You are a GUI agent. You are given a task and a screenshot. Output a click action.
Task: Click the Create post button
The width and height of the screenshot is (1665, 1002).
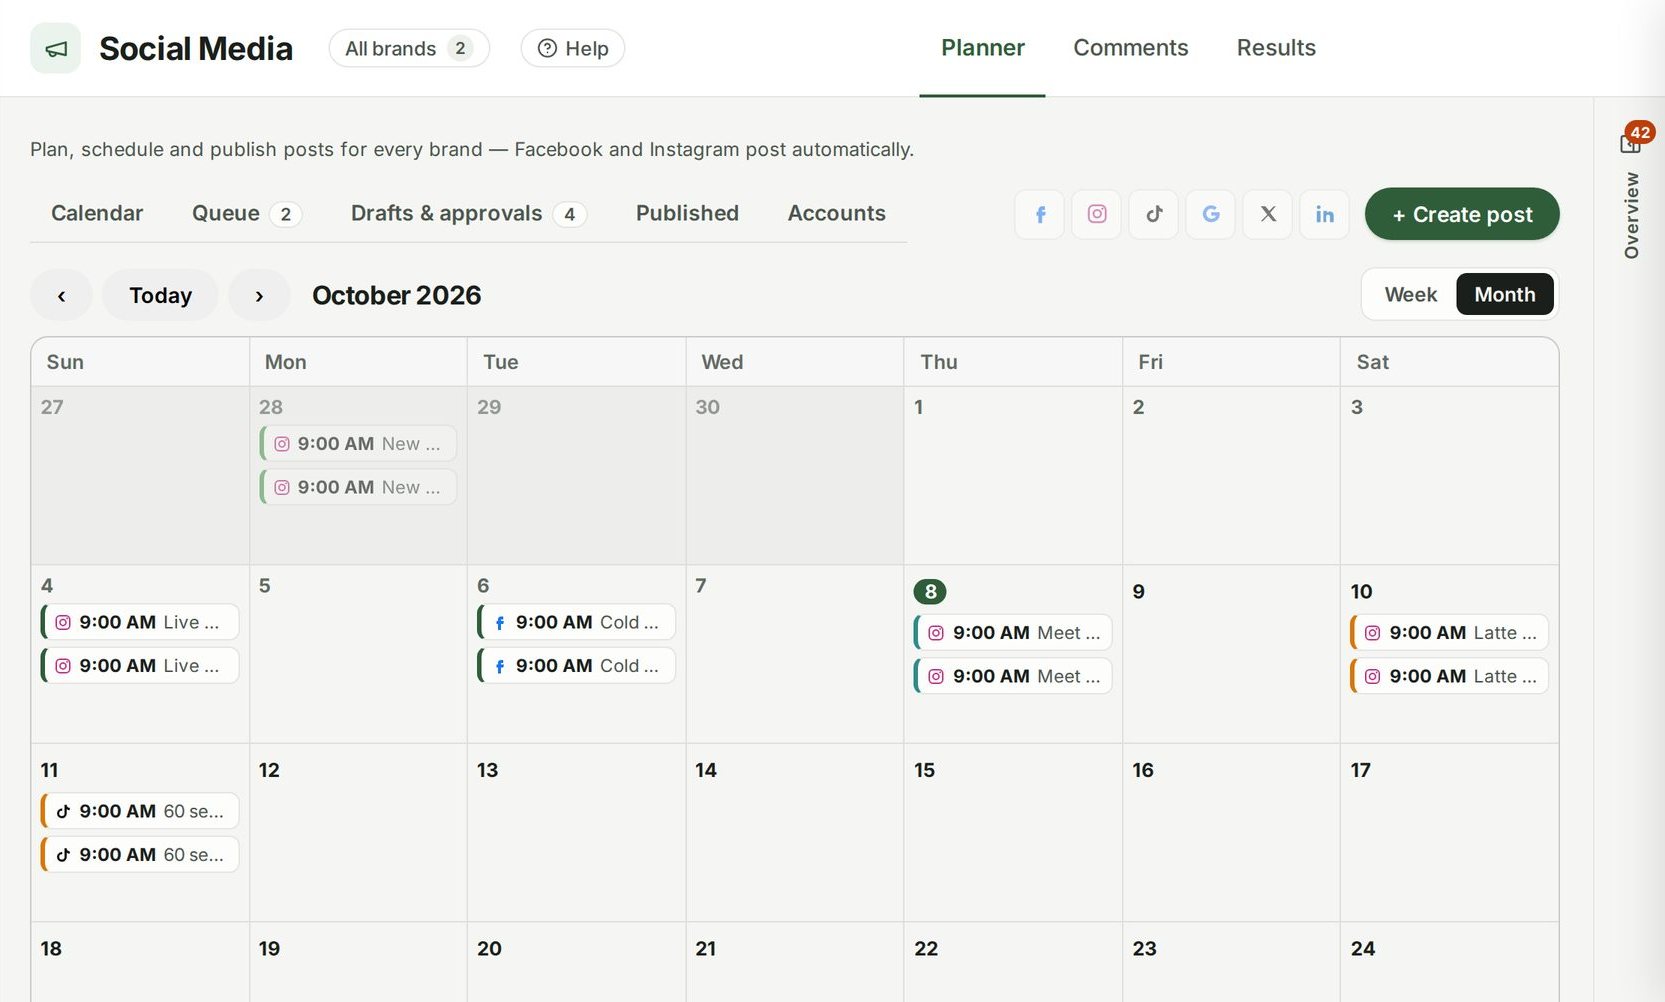tap(1462, 214)
